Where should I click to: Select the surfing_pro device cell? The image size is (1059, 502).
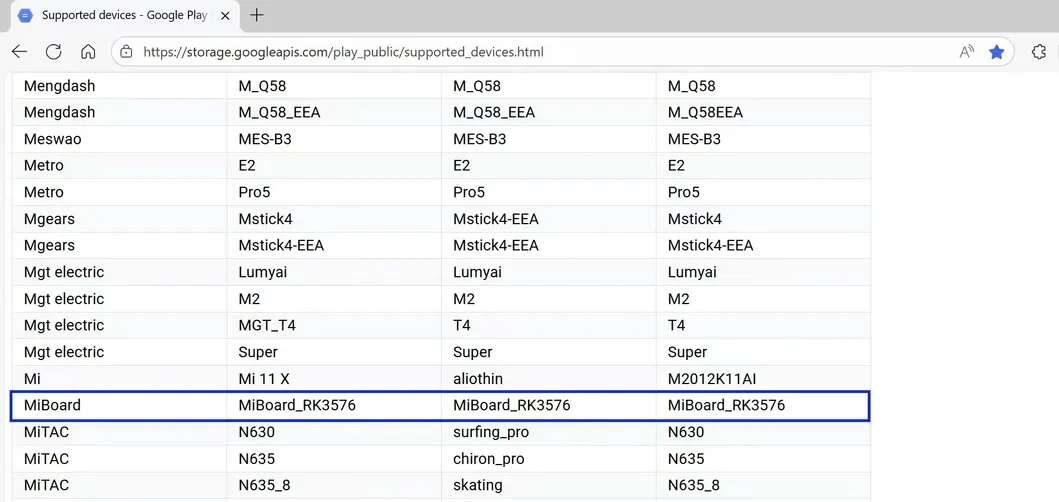tap(491, 432)
